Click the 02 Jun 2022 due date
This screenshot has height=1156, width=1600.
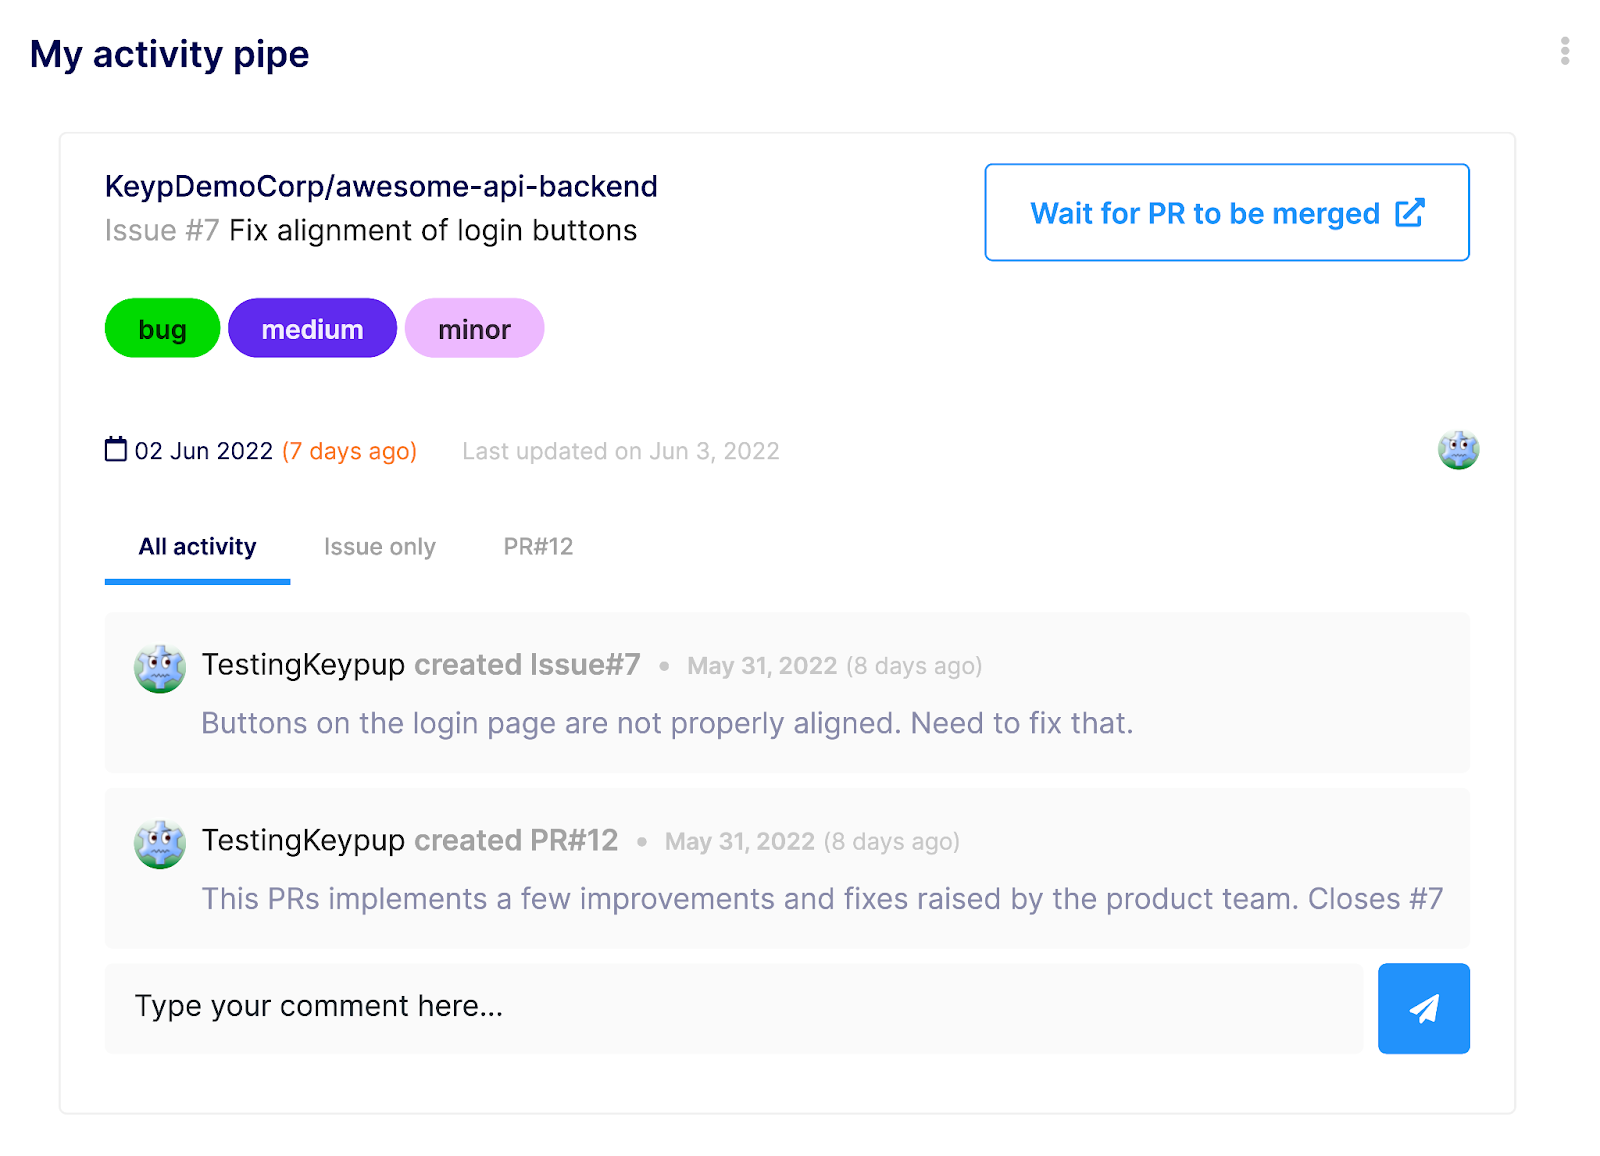(x=204, y=451)
